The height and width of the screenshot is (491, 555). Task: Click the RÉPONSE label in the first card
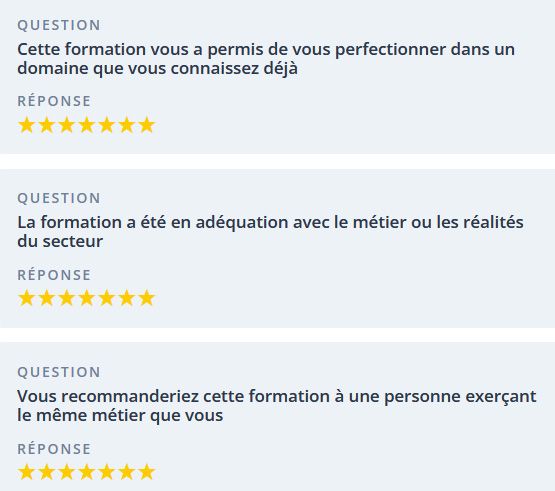click(x=54, y=101)
